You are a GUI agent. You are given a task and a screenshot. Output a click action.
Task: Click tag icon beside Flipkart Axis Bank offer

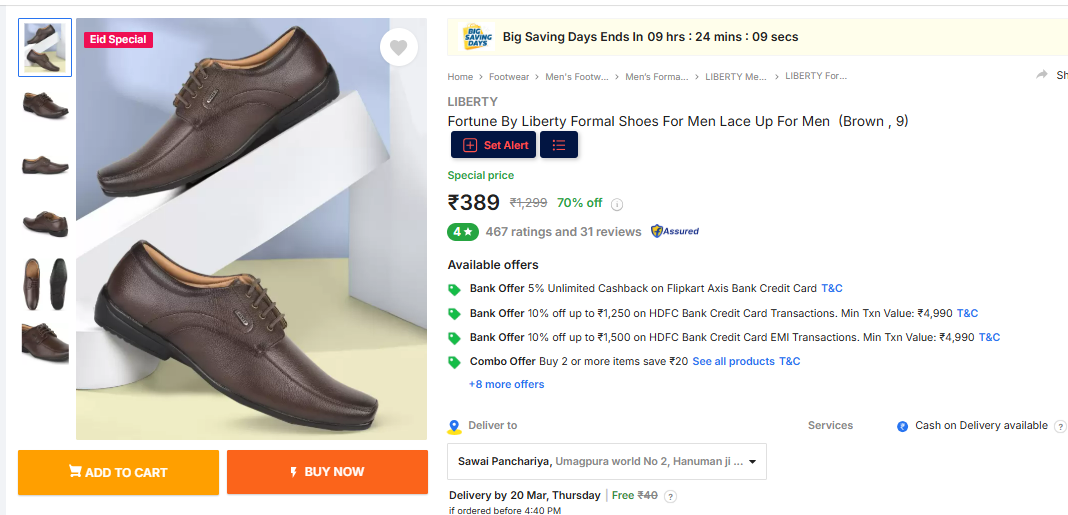pos(454,290)
